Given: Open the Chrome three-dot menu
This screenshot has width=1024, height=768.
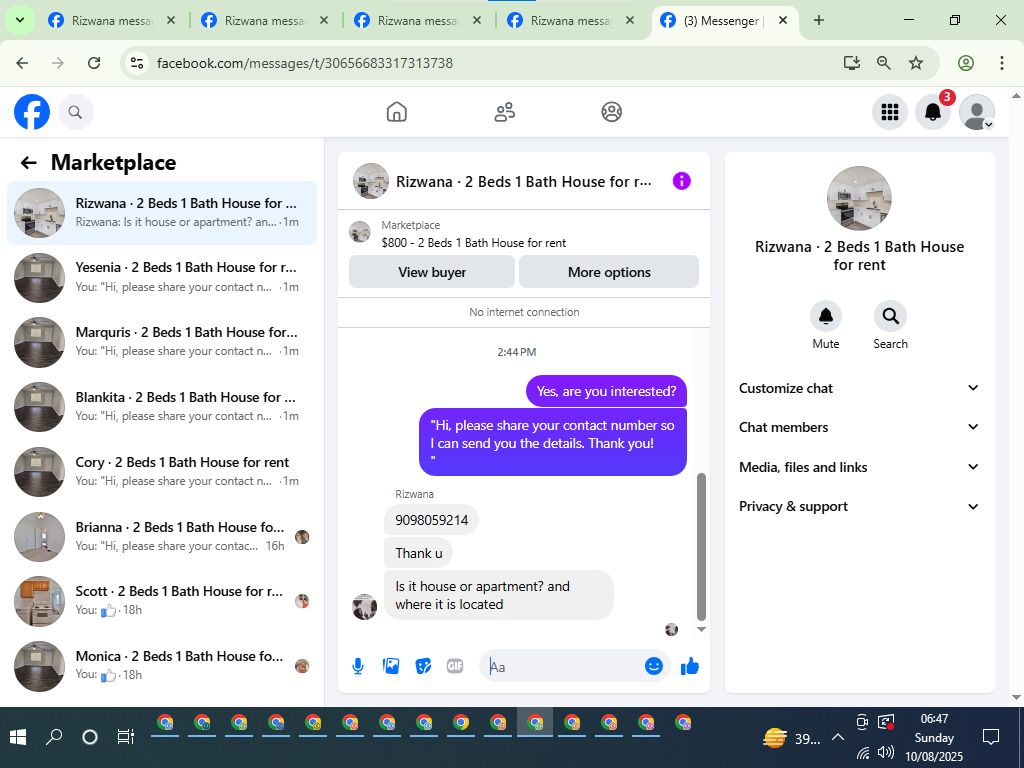Looking at the screenshot, I should pyautogui.click(x=1002, y=63).
